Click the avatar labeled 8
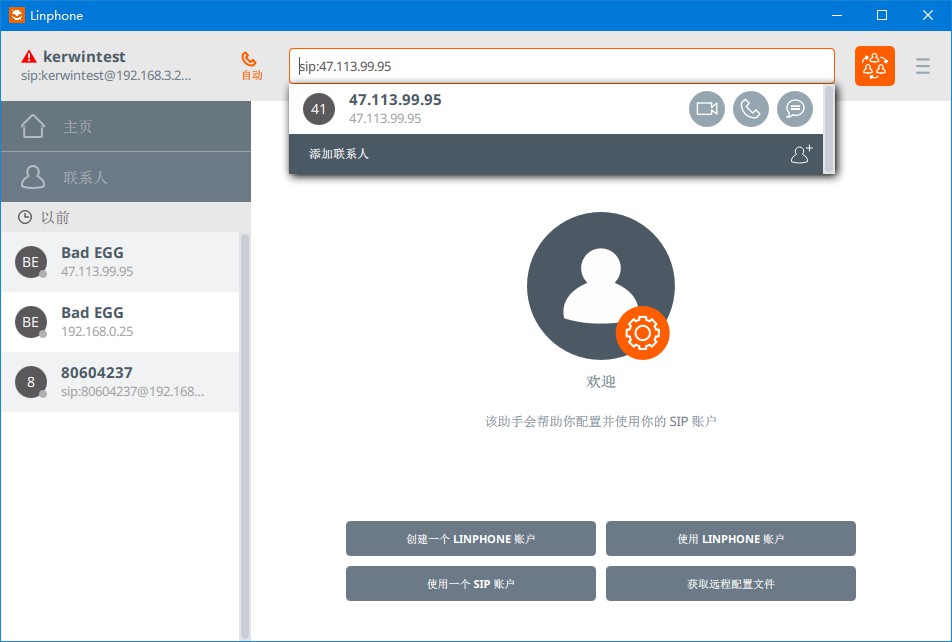The image size is (952, 642). click(31, 382)
